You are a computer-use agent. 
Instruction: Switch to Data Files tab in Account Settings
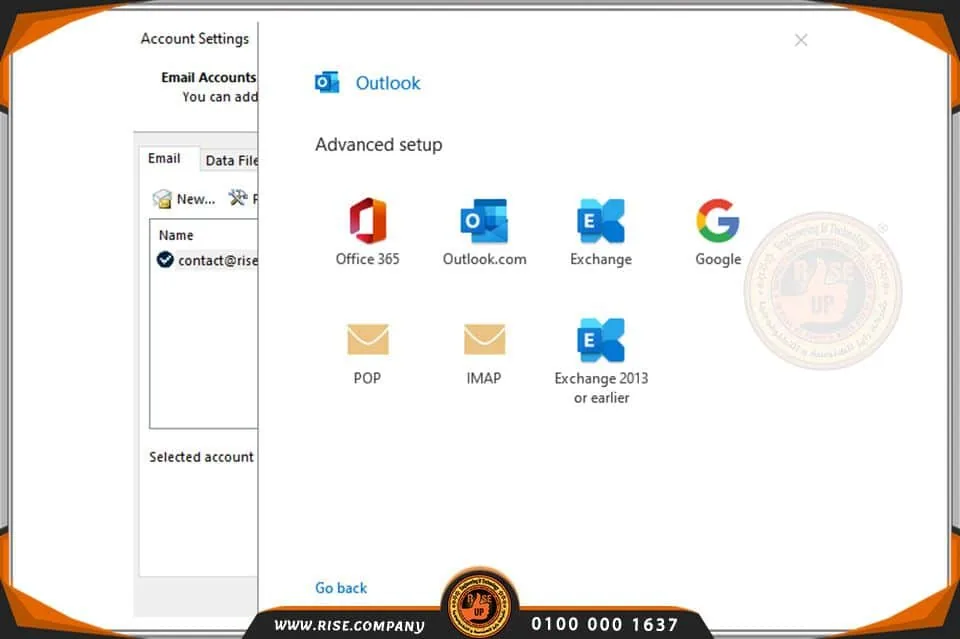[x=231, y=160]
